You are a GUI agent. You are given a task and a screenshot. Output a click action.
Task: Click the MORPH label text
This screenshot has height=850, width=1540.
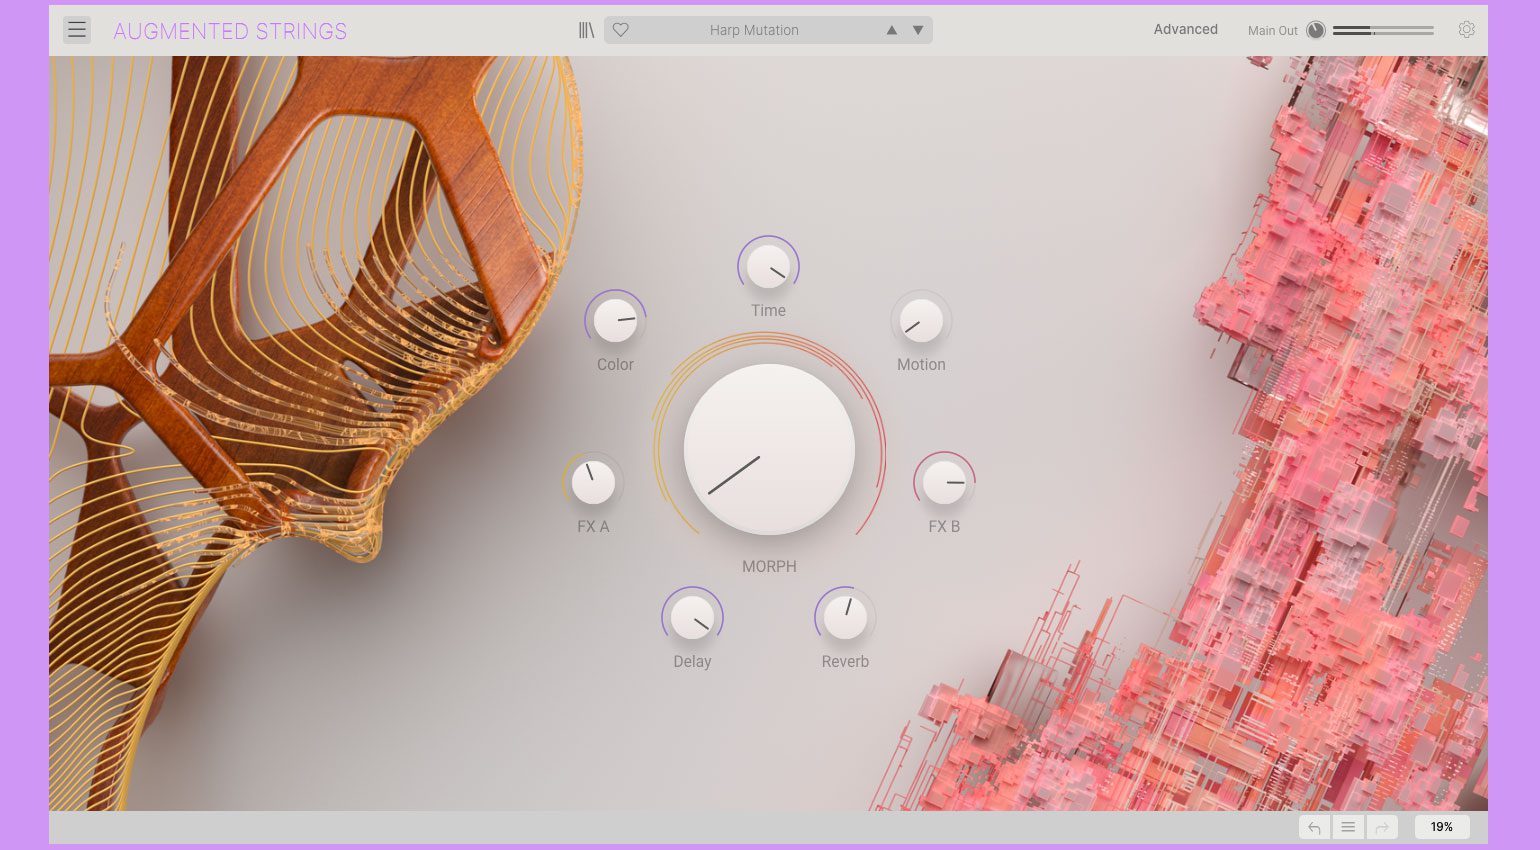coord(769,566)
